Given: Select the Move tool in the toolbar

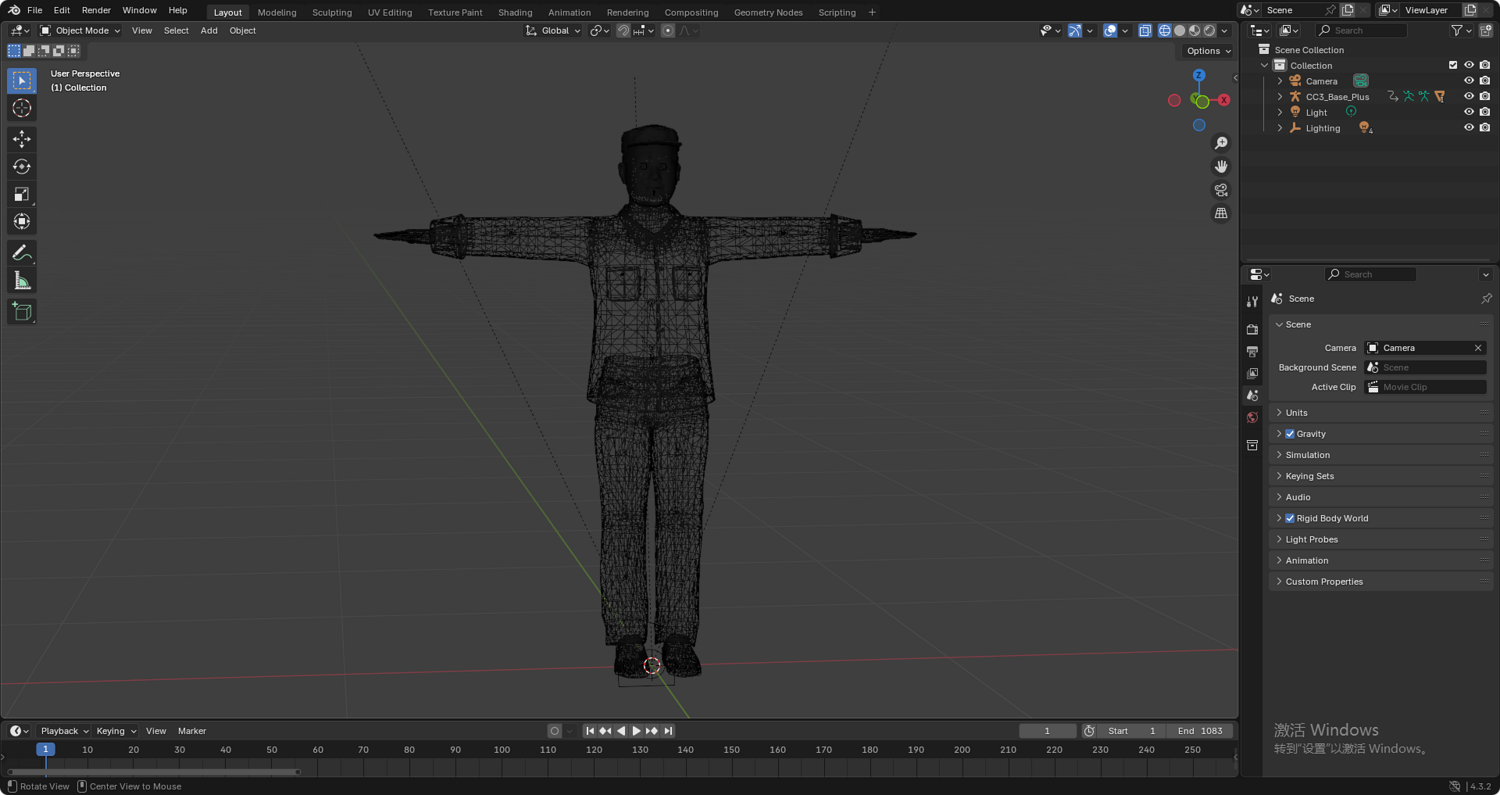Looking at the screenshot, I should coord(22,139).
